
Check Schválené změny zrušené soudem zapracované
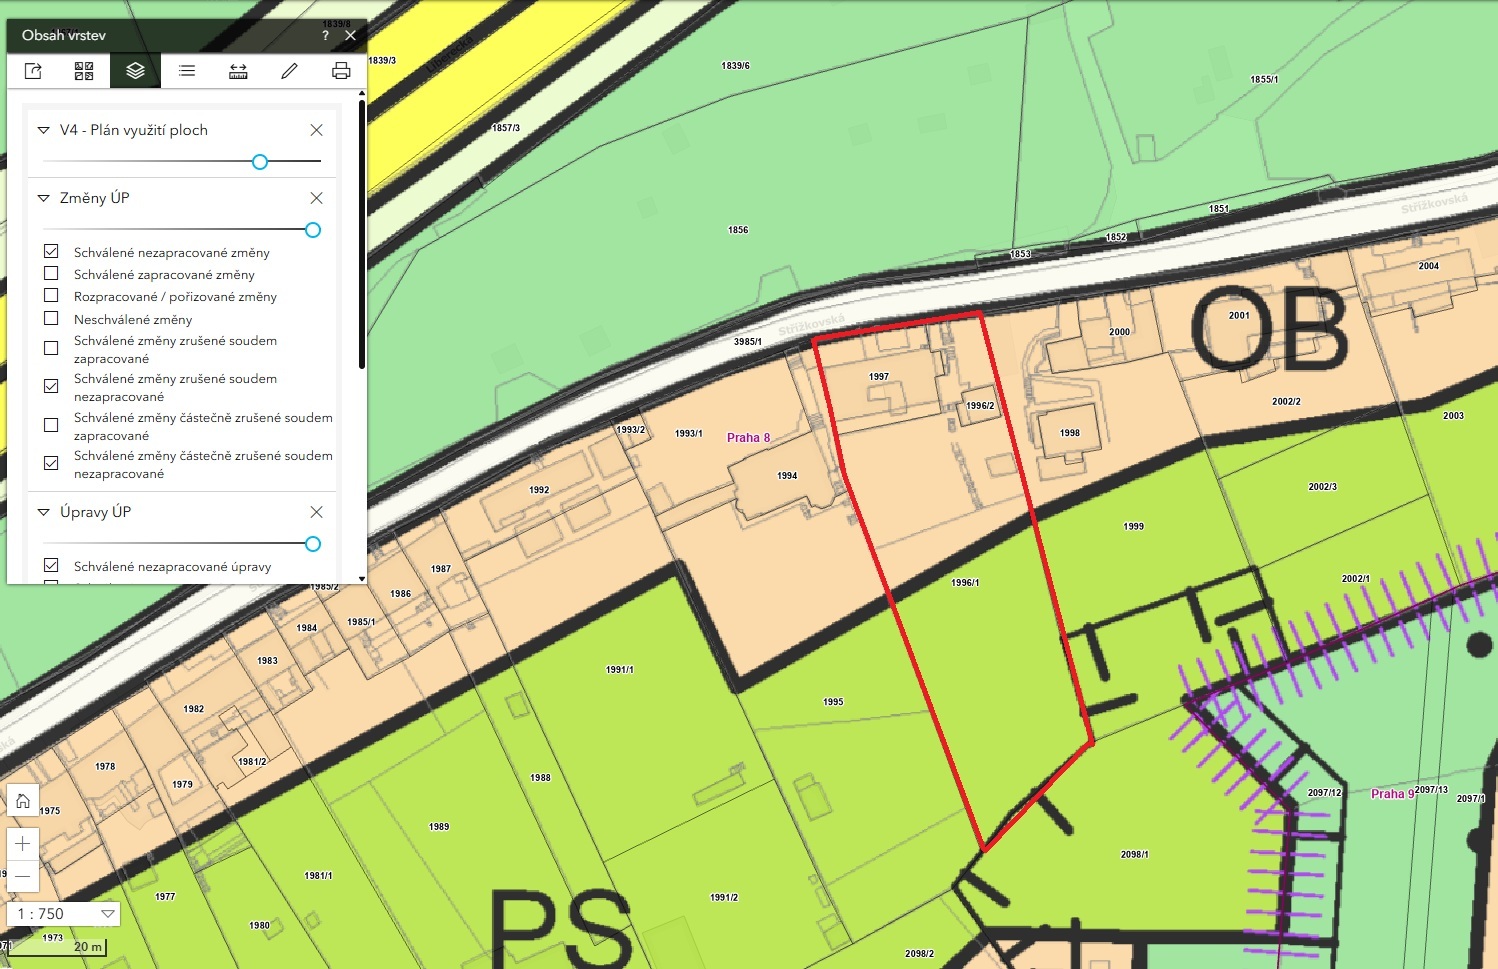[x=51, y=348]
